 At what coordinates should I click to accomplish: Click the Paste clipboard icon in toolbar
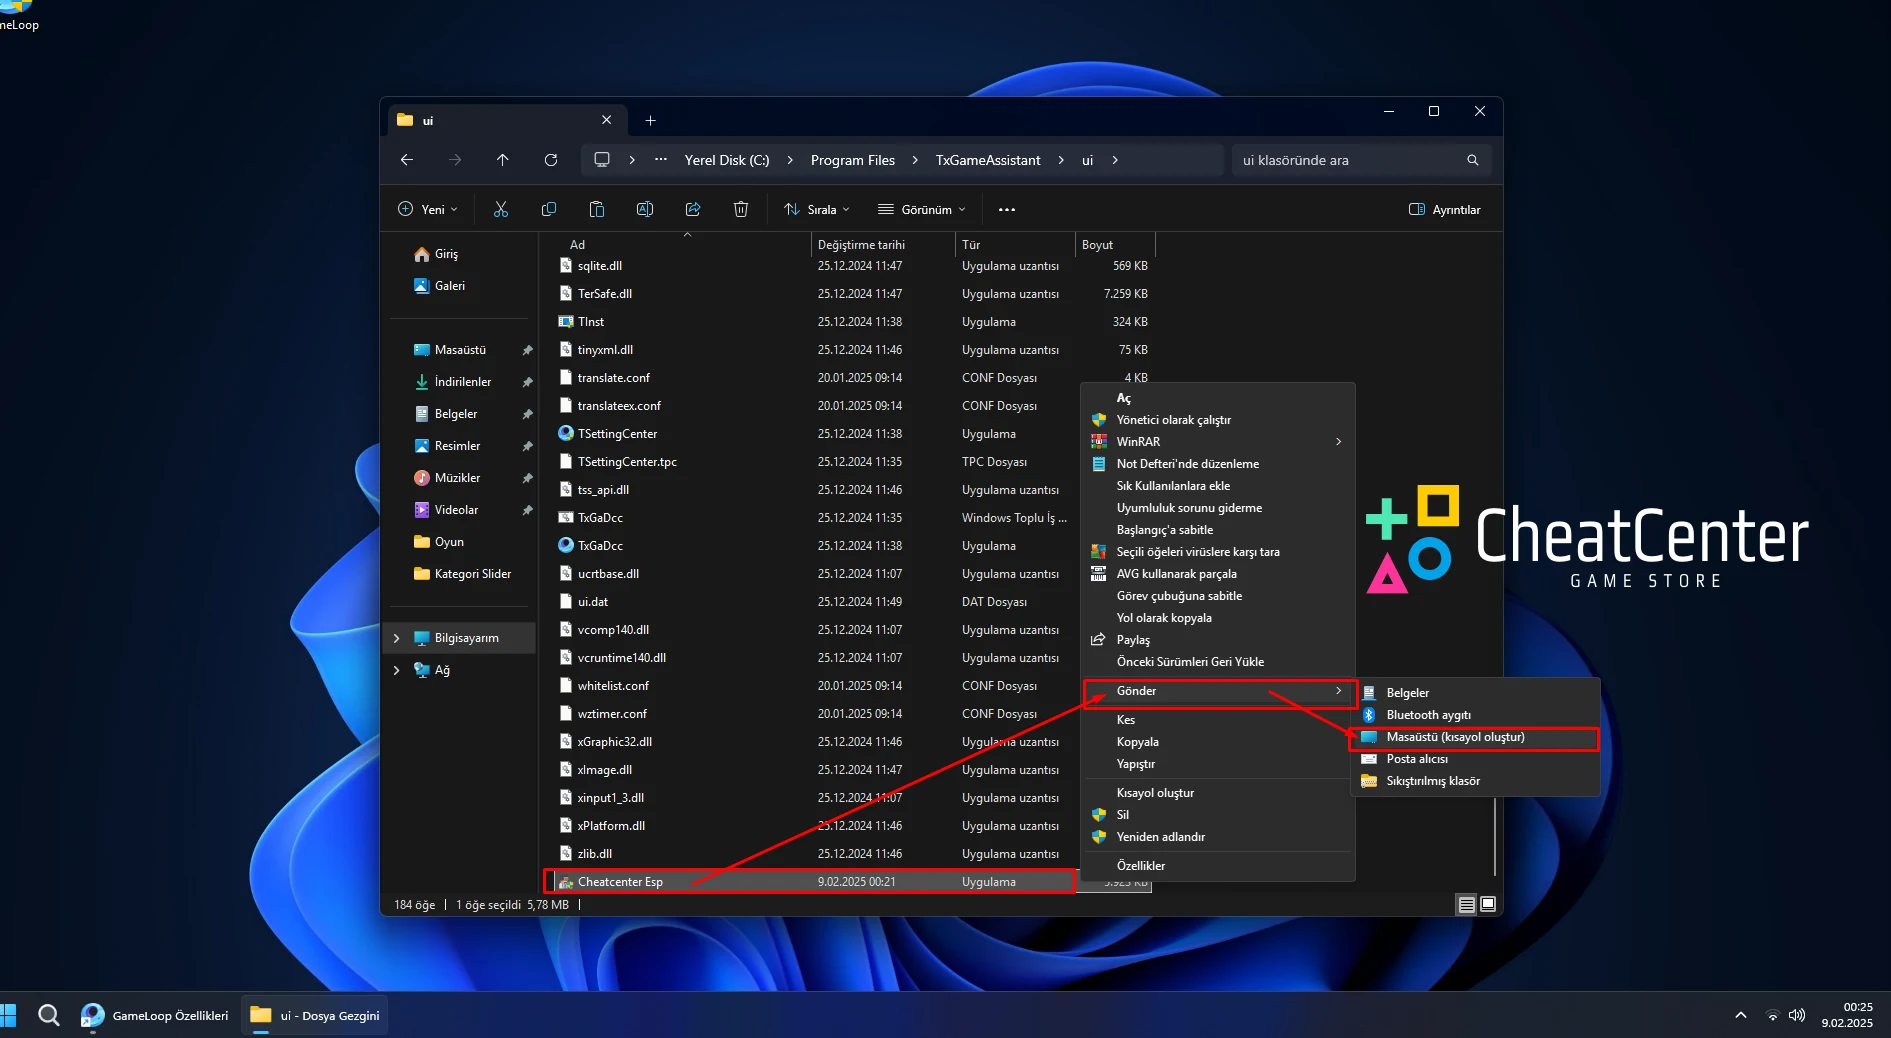pos(597,209)
